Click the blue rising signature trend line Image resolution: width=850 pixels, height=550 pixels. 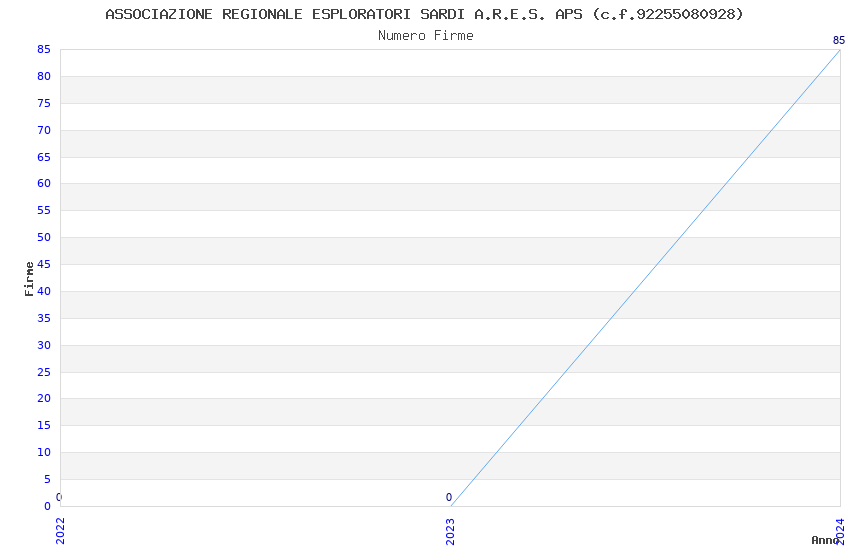tap(645, 278)
